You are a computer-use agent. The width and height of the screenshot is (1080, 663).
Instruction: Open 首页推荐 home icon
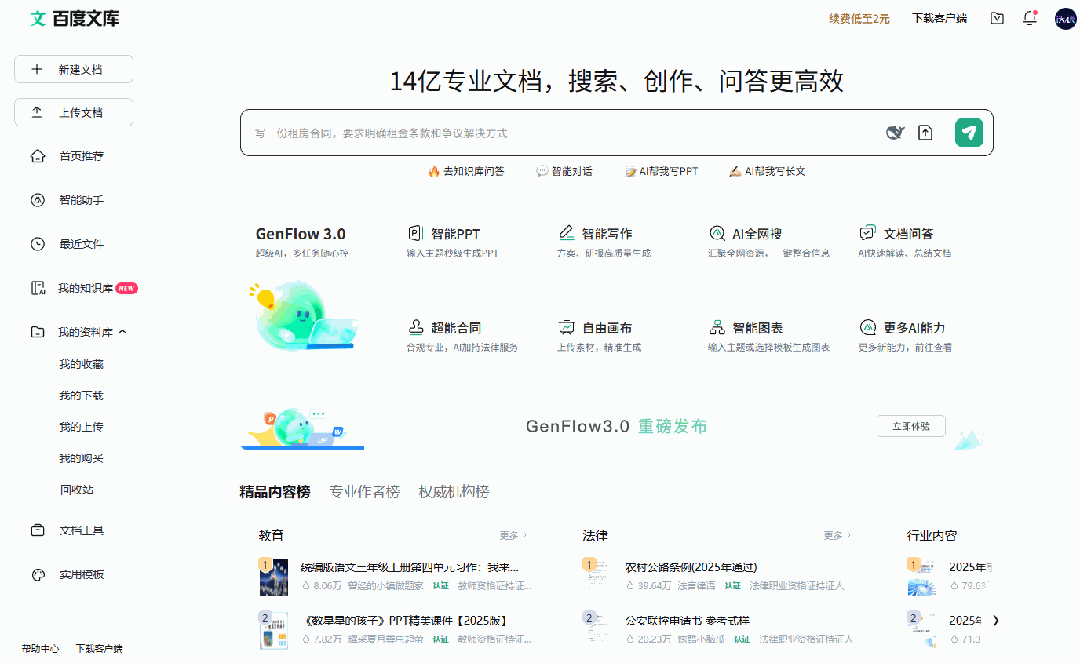click(38, 156)
